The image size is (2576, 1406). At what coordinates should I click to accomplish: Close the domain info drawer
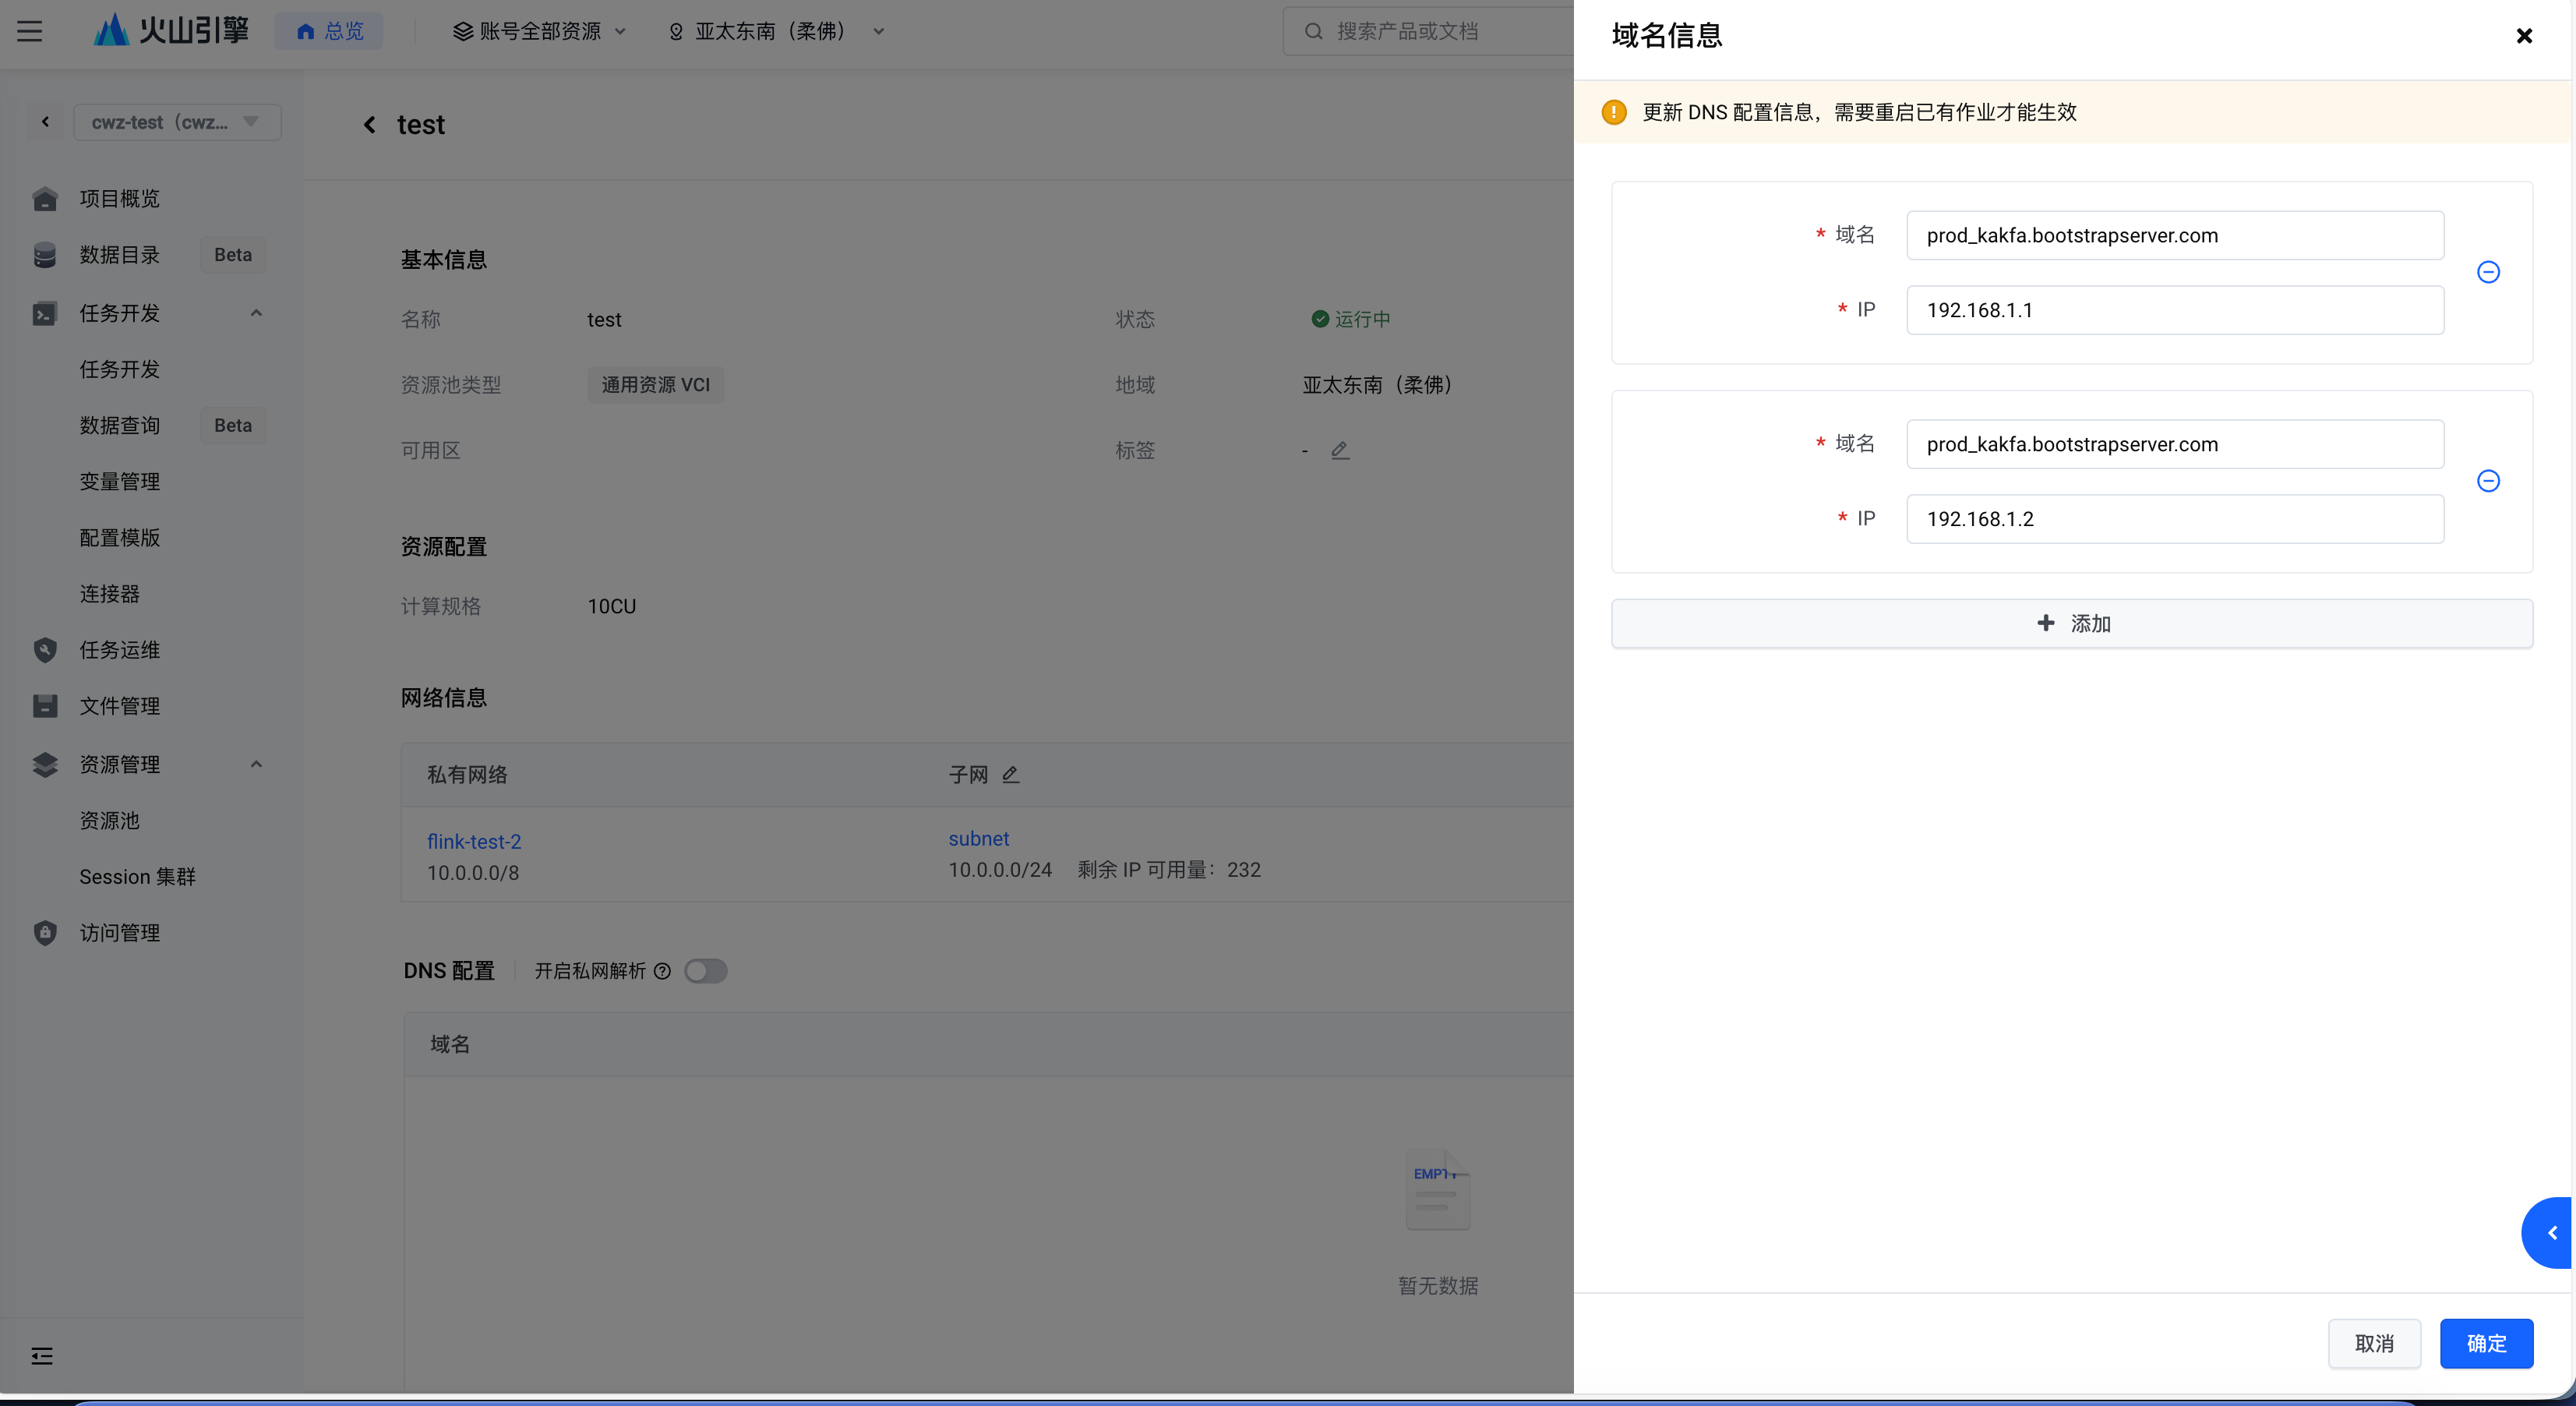[2524, 36]
